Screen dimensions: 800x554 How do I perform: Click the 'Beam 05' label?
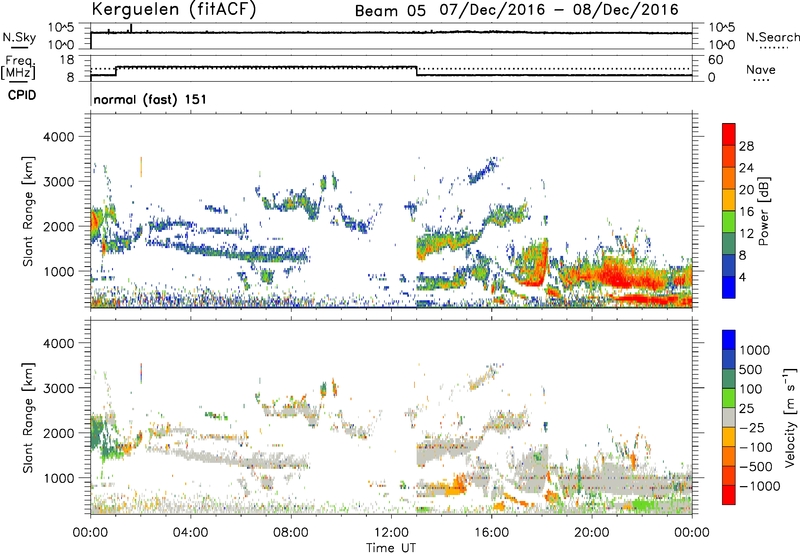[390, 11]
